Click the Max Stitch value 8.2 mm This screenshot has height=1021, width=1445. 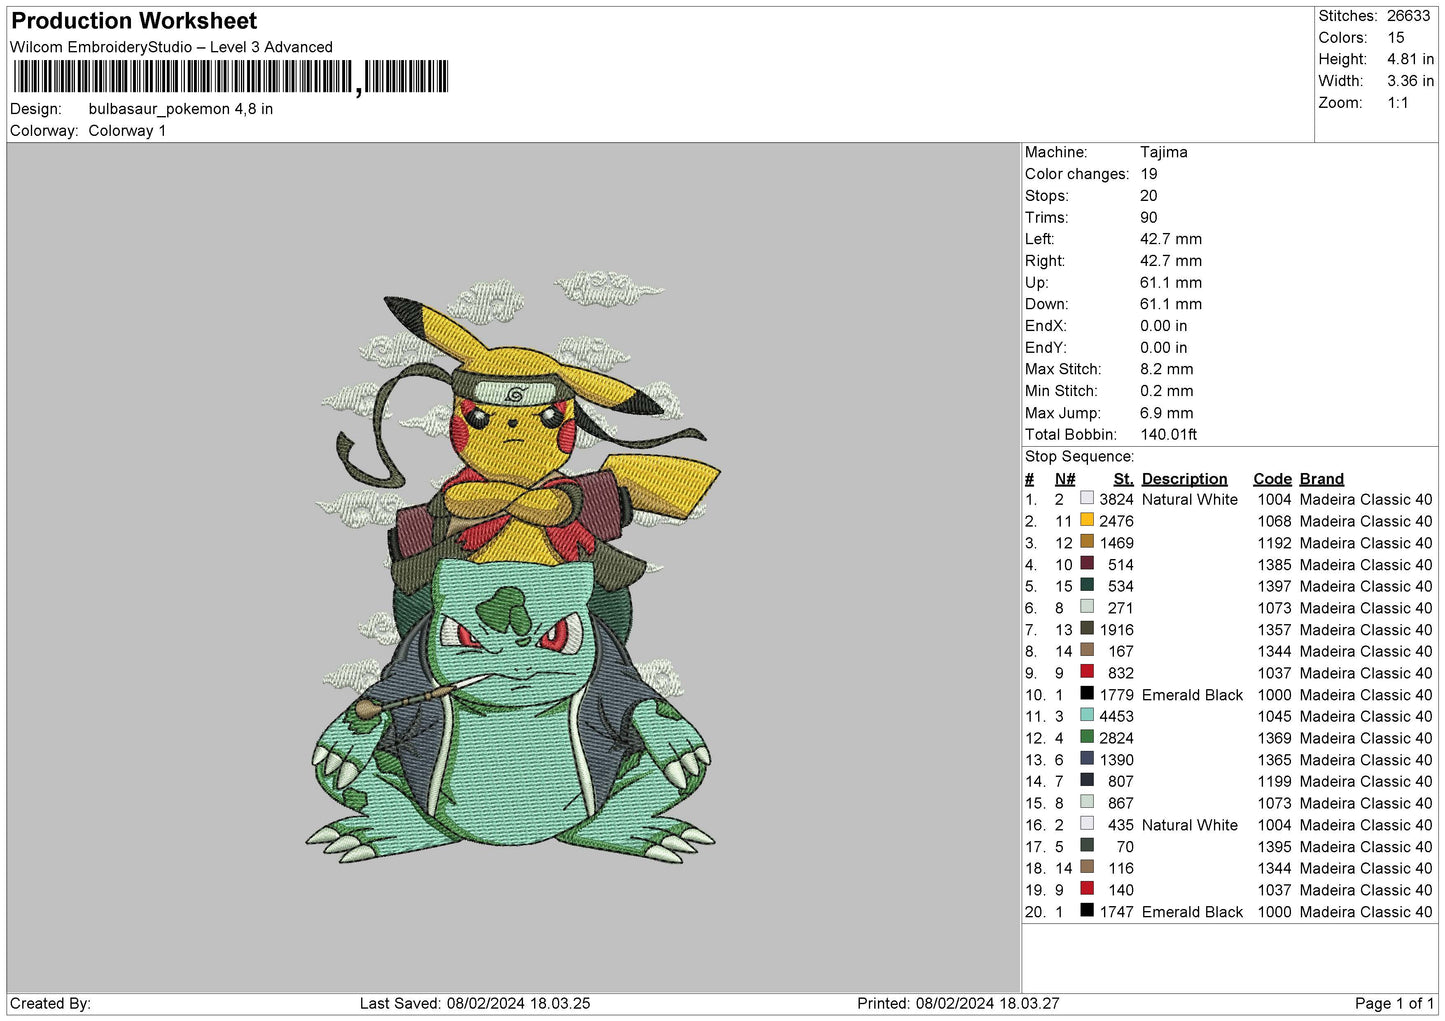1167,369
